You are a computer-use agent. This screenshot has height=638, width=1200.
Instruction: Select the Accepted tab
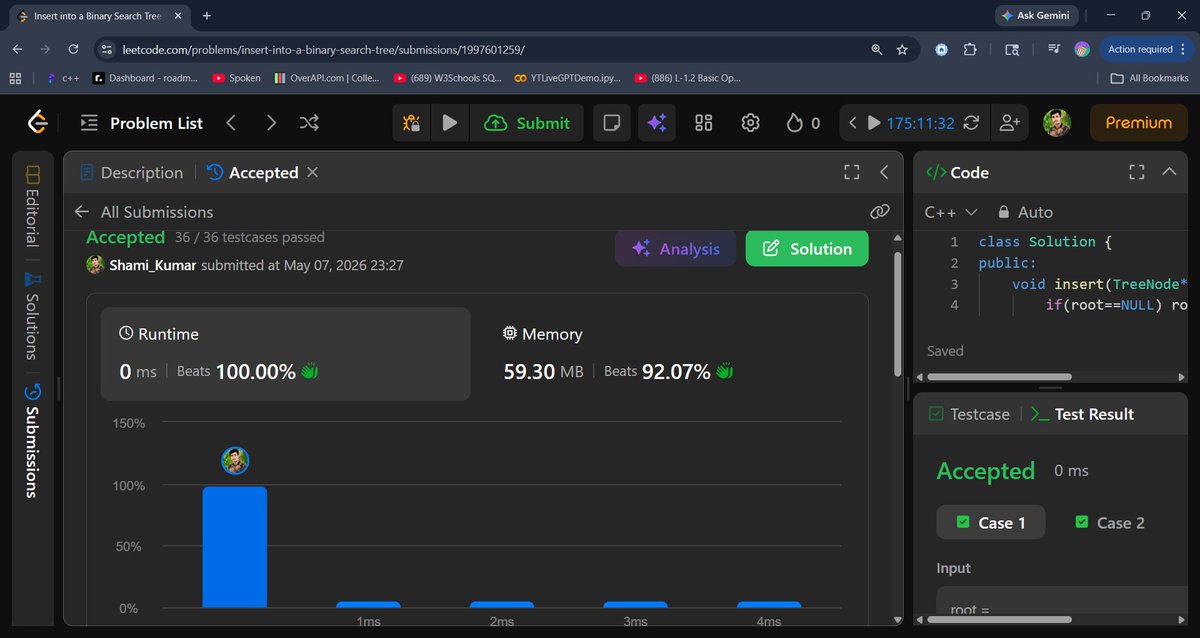(x=252, y=173)
